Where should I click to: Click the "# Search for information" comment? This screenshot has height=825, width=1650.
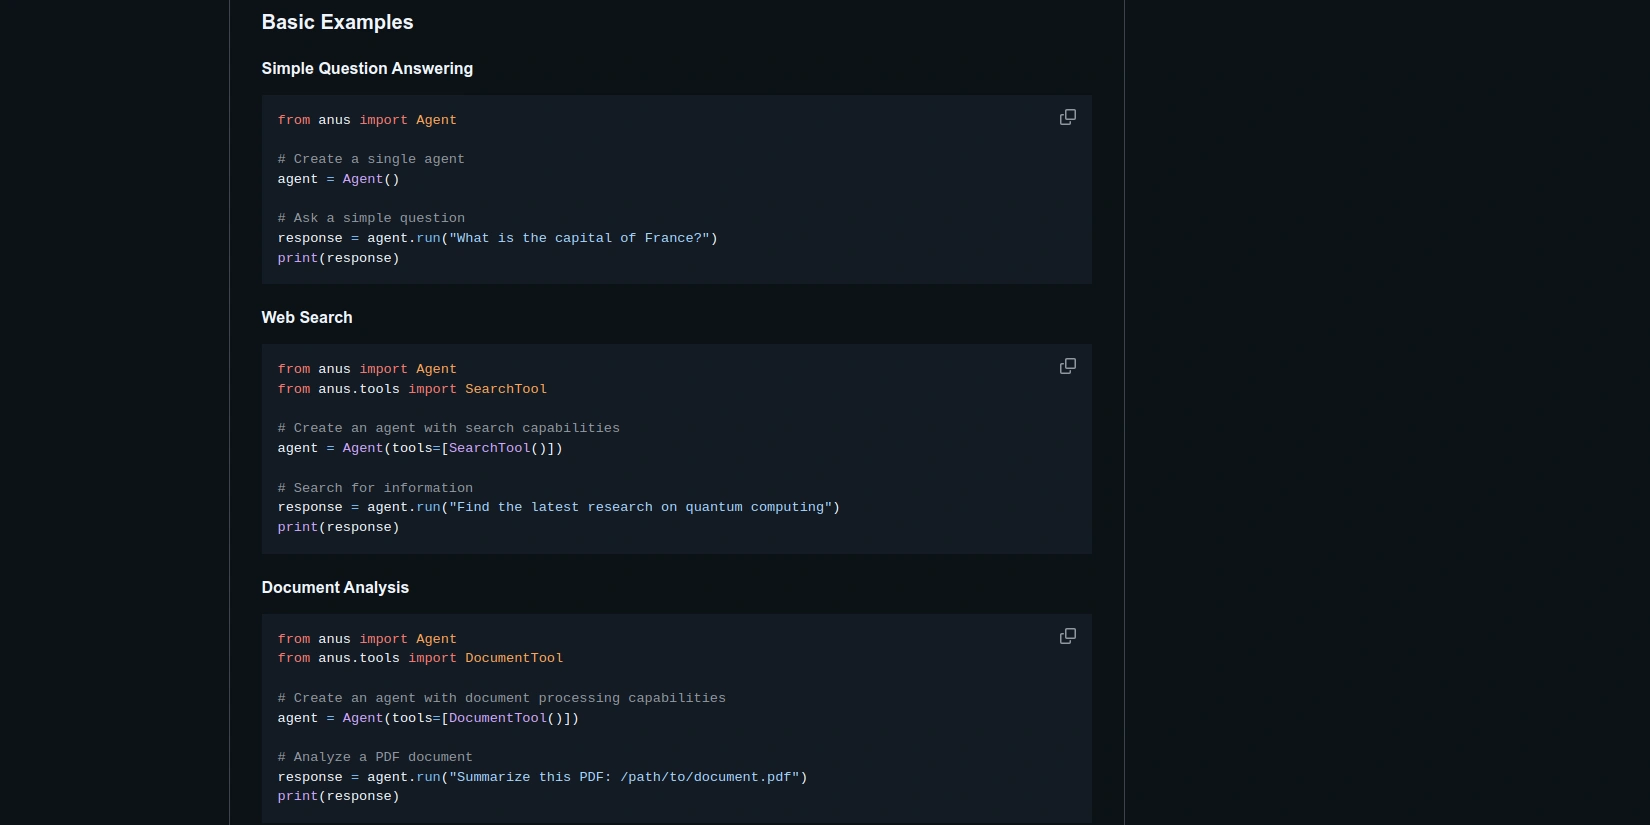[375, 488]
